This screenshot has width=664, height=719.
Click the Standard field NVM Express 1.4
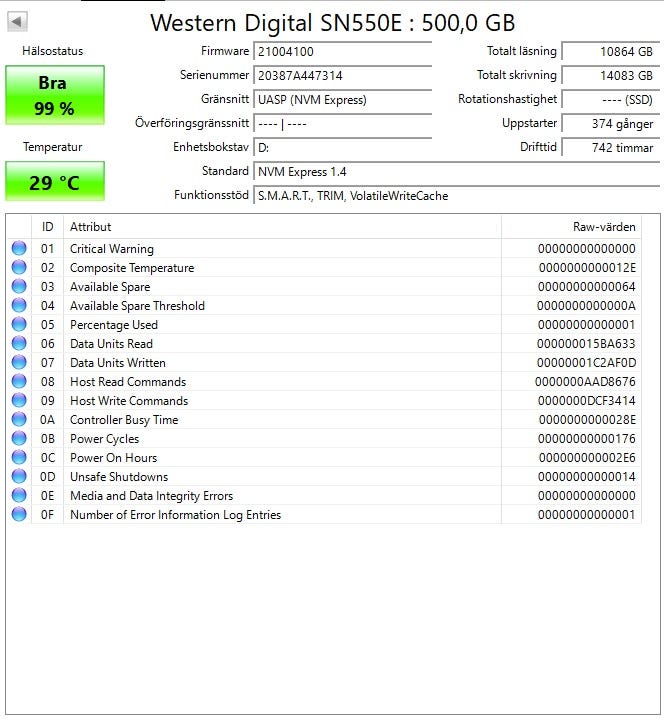pos(457,171)
